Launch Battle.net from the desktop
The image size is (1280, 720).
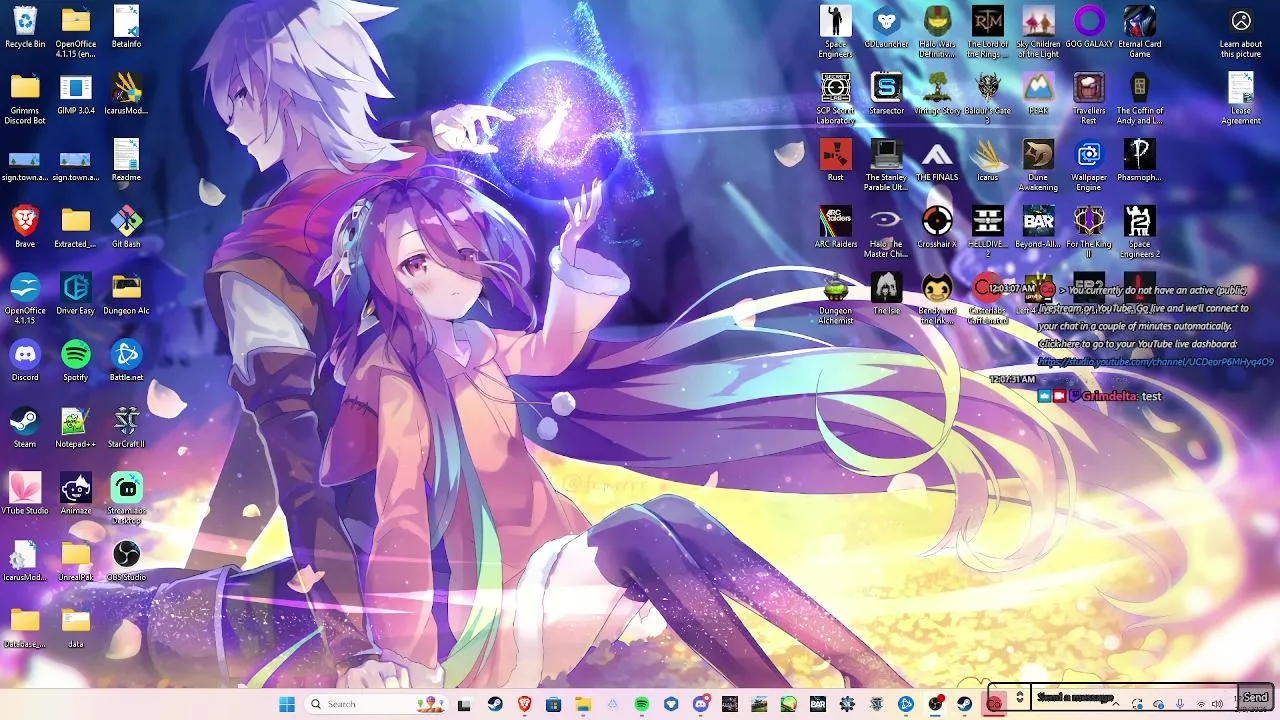[x=126, y=361]
